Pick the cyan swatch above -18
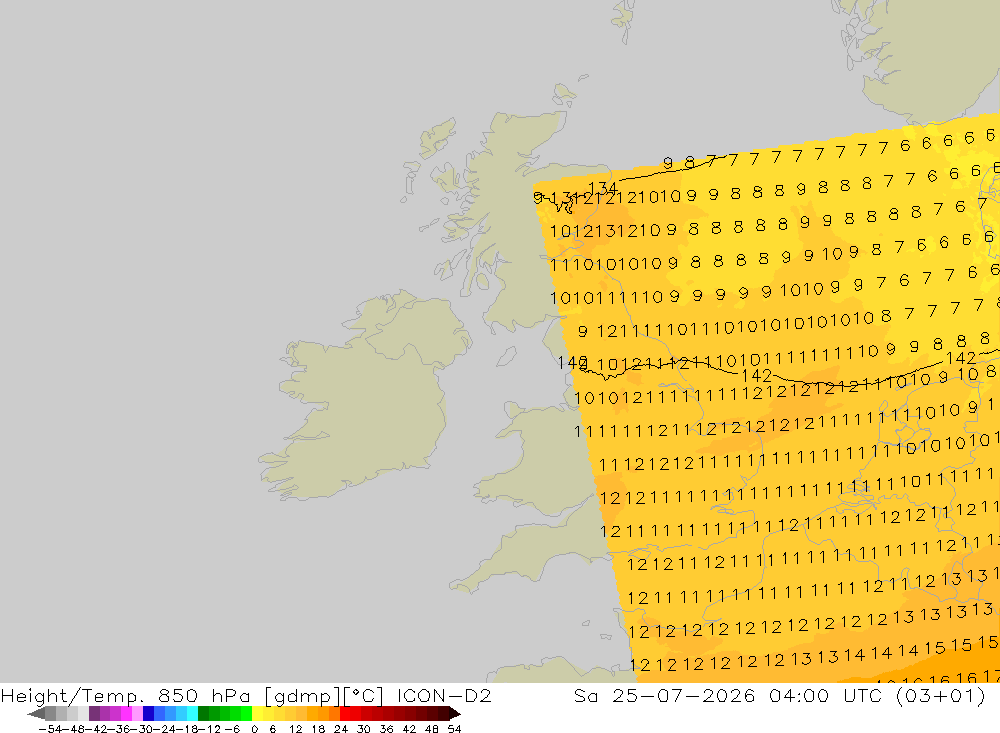 click(192, 713)
